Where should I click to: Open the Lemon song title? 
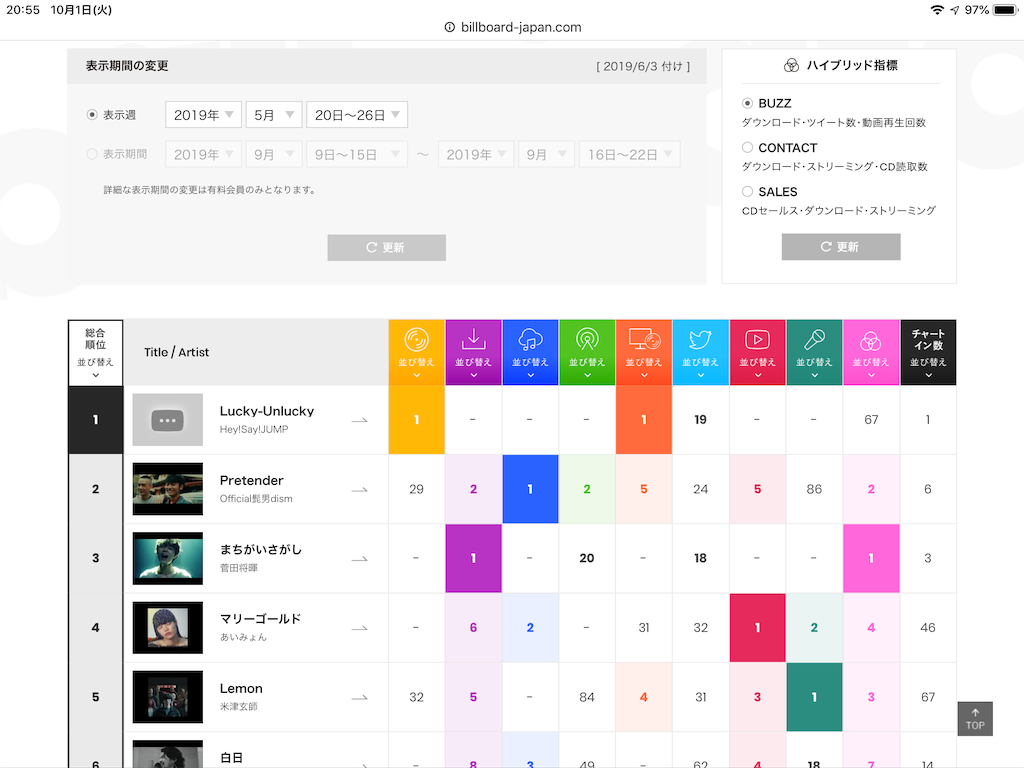tap(241, 688)
